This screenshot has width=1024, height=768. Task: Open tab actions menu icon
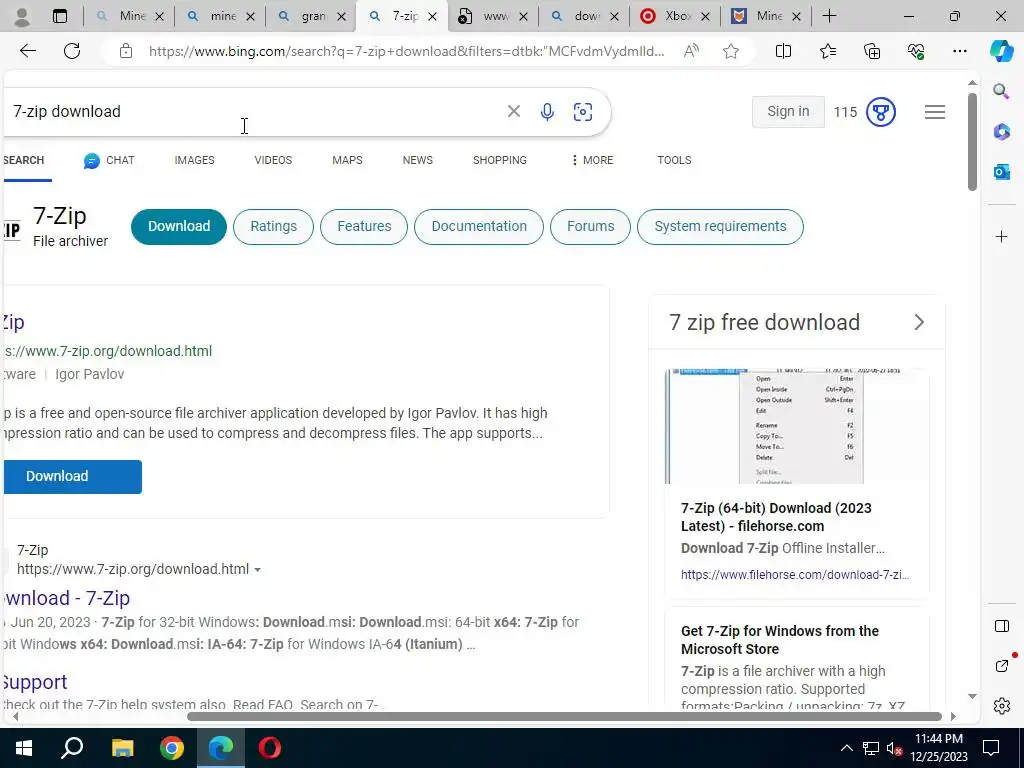[x=59, y=16]
